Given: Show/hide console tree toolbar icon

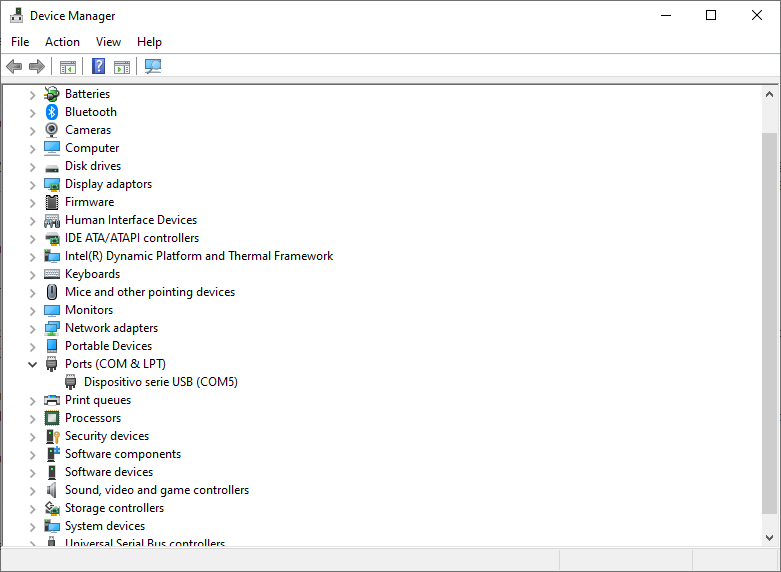Looking at the screenshot, I should 68,67.
